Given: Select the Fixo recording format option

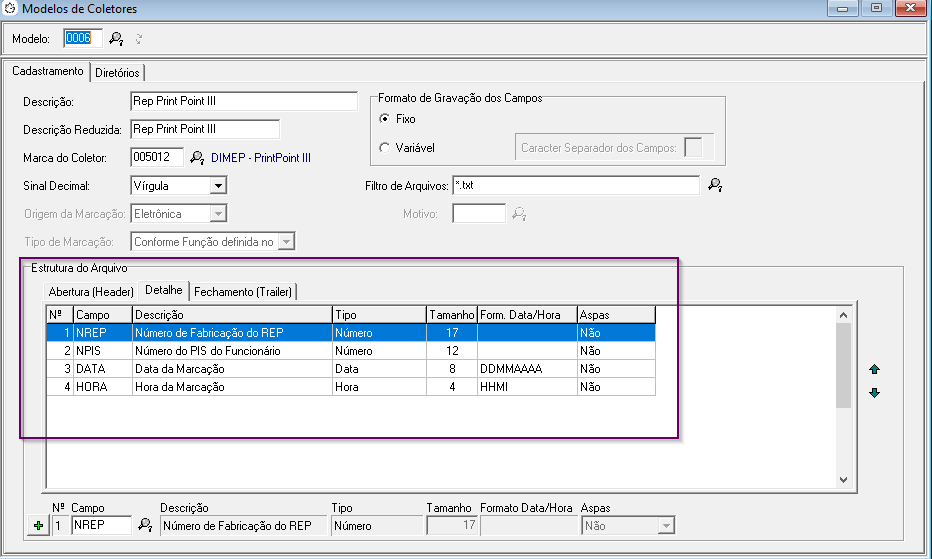Looking at the screenshot, I should tap(385, 119).
